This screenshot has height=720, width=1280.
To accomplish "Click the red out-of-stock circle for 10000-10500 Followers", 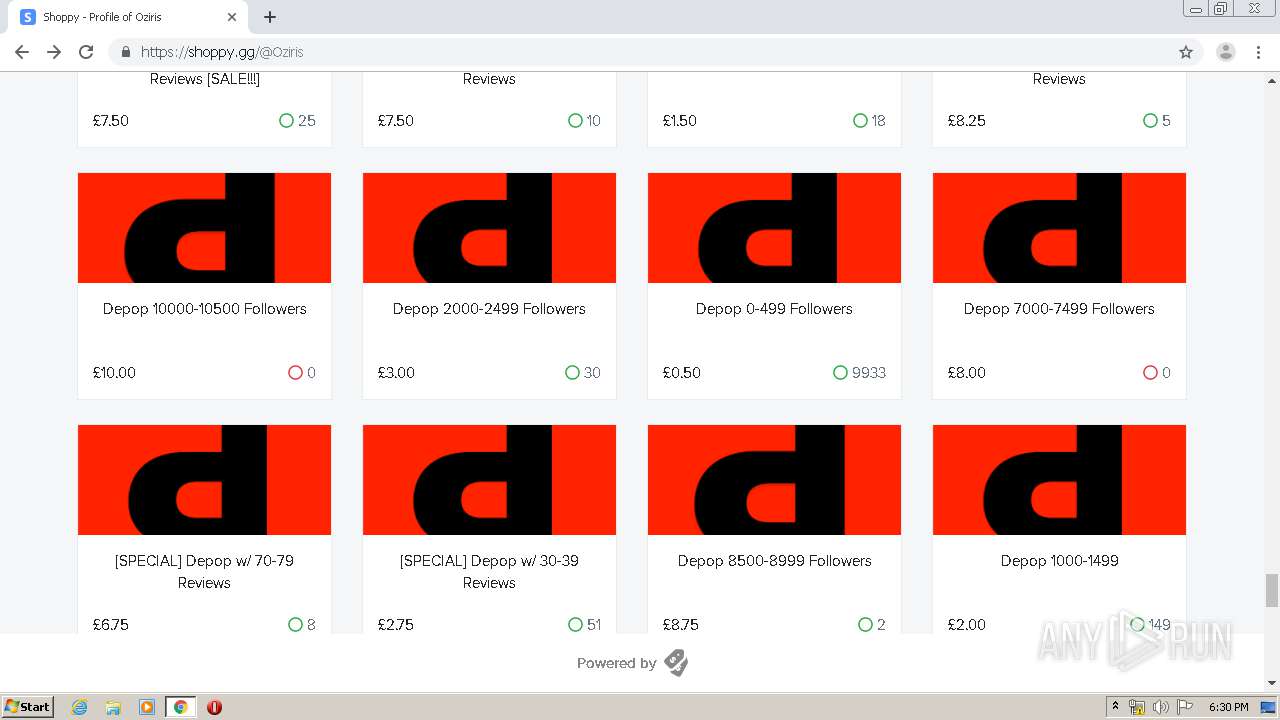I will pyautogui.click(x=295, y=373).
